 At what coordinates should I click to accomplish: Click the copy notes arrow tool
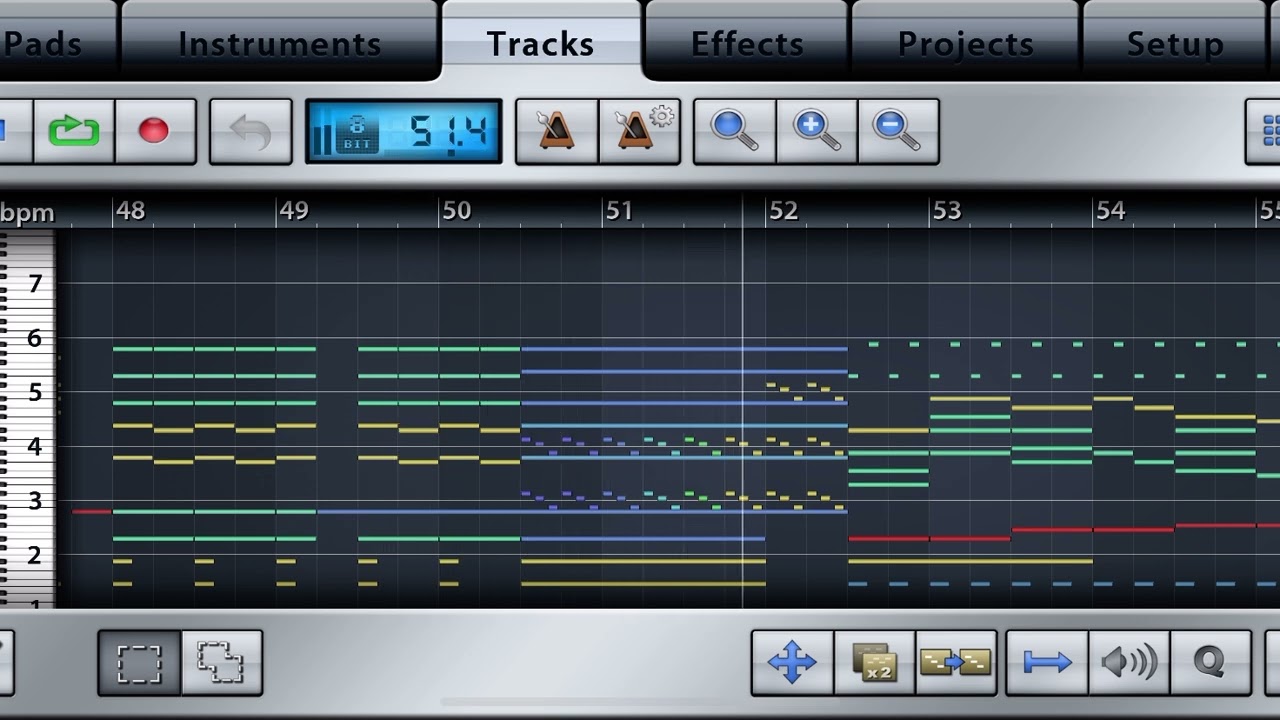956,662
